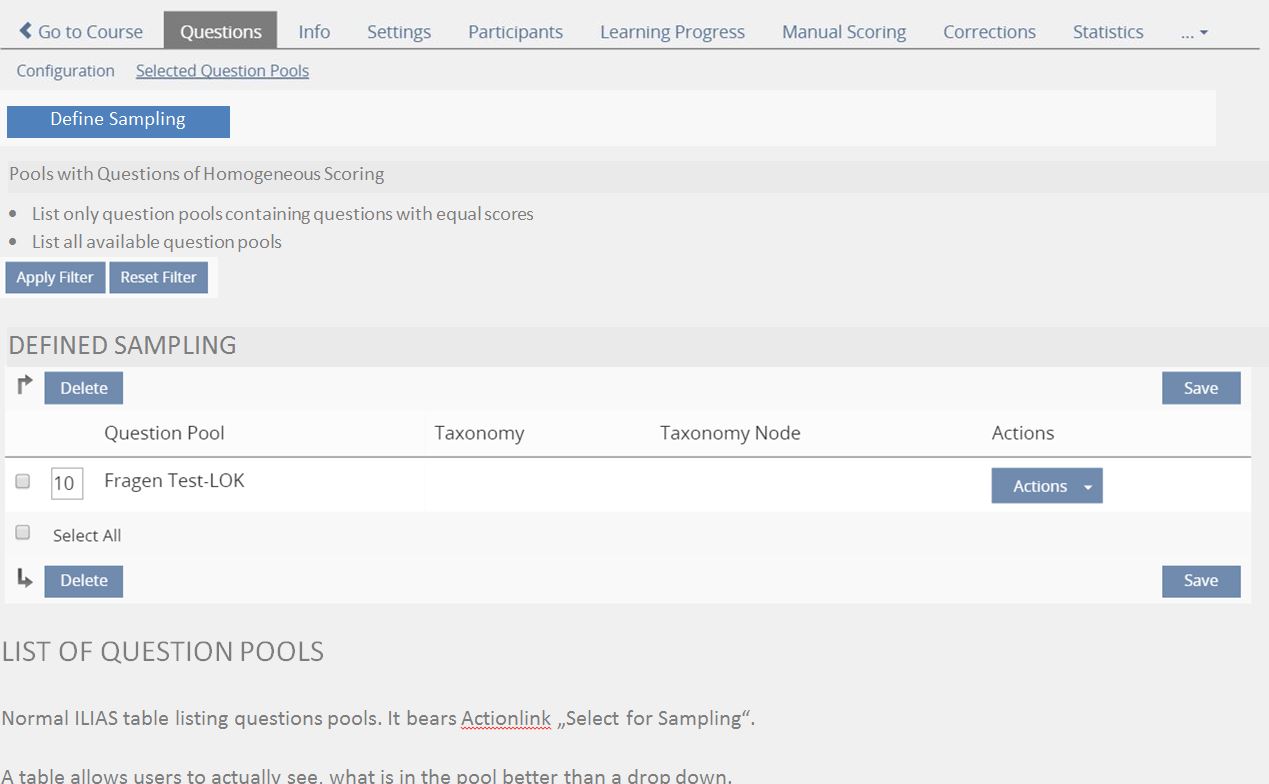
Task: Open the Statistics tab
Action: pyautogui.click(x=1107, y=31)
